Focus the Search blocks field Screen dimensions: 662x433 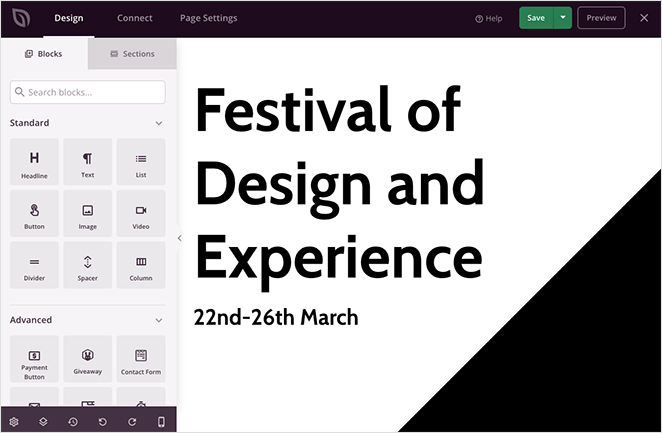click(x=88, y=92)
